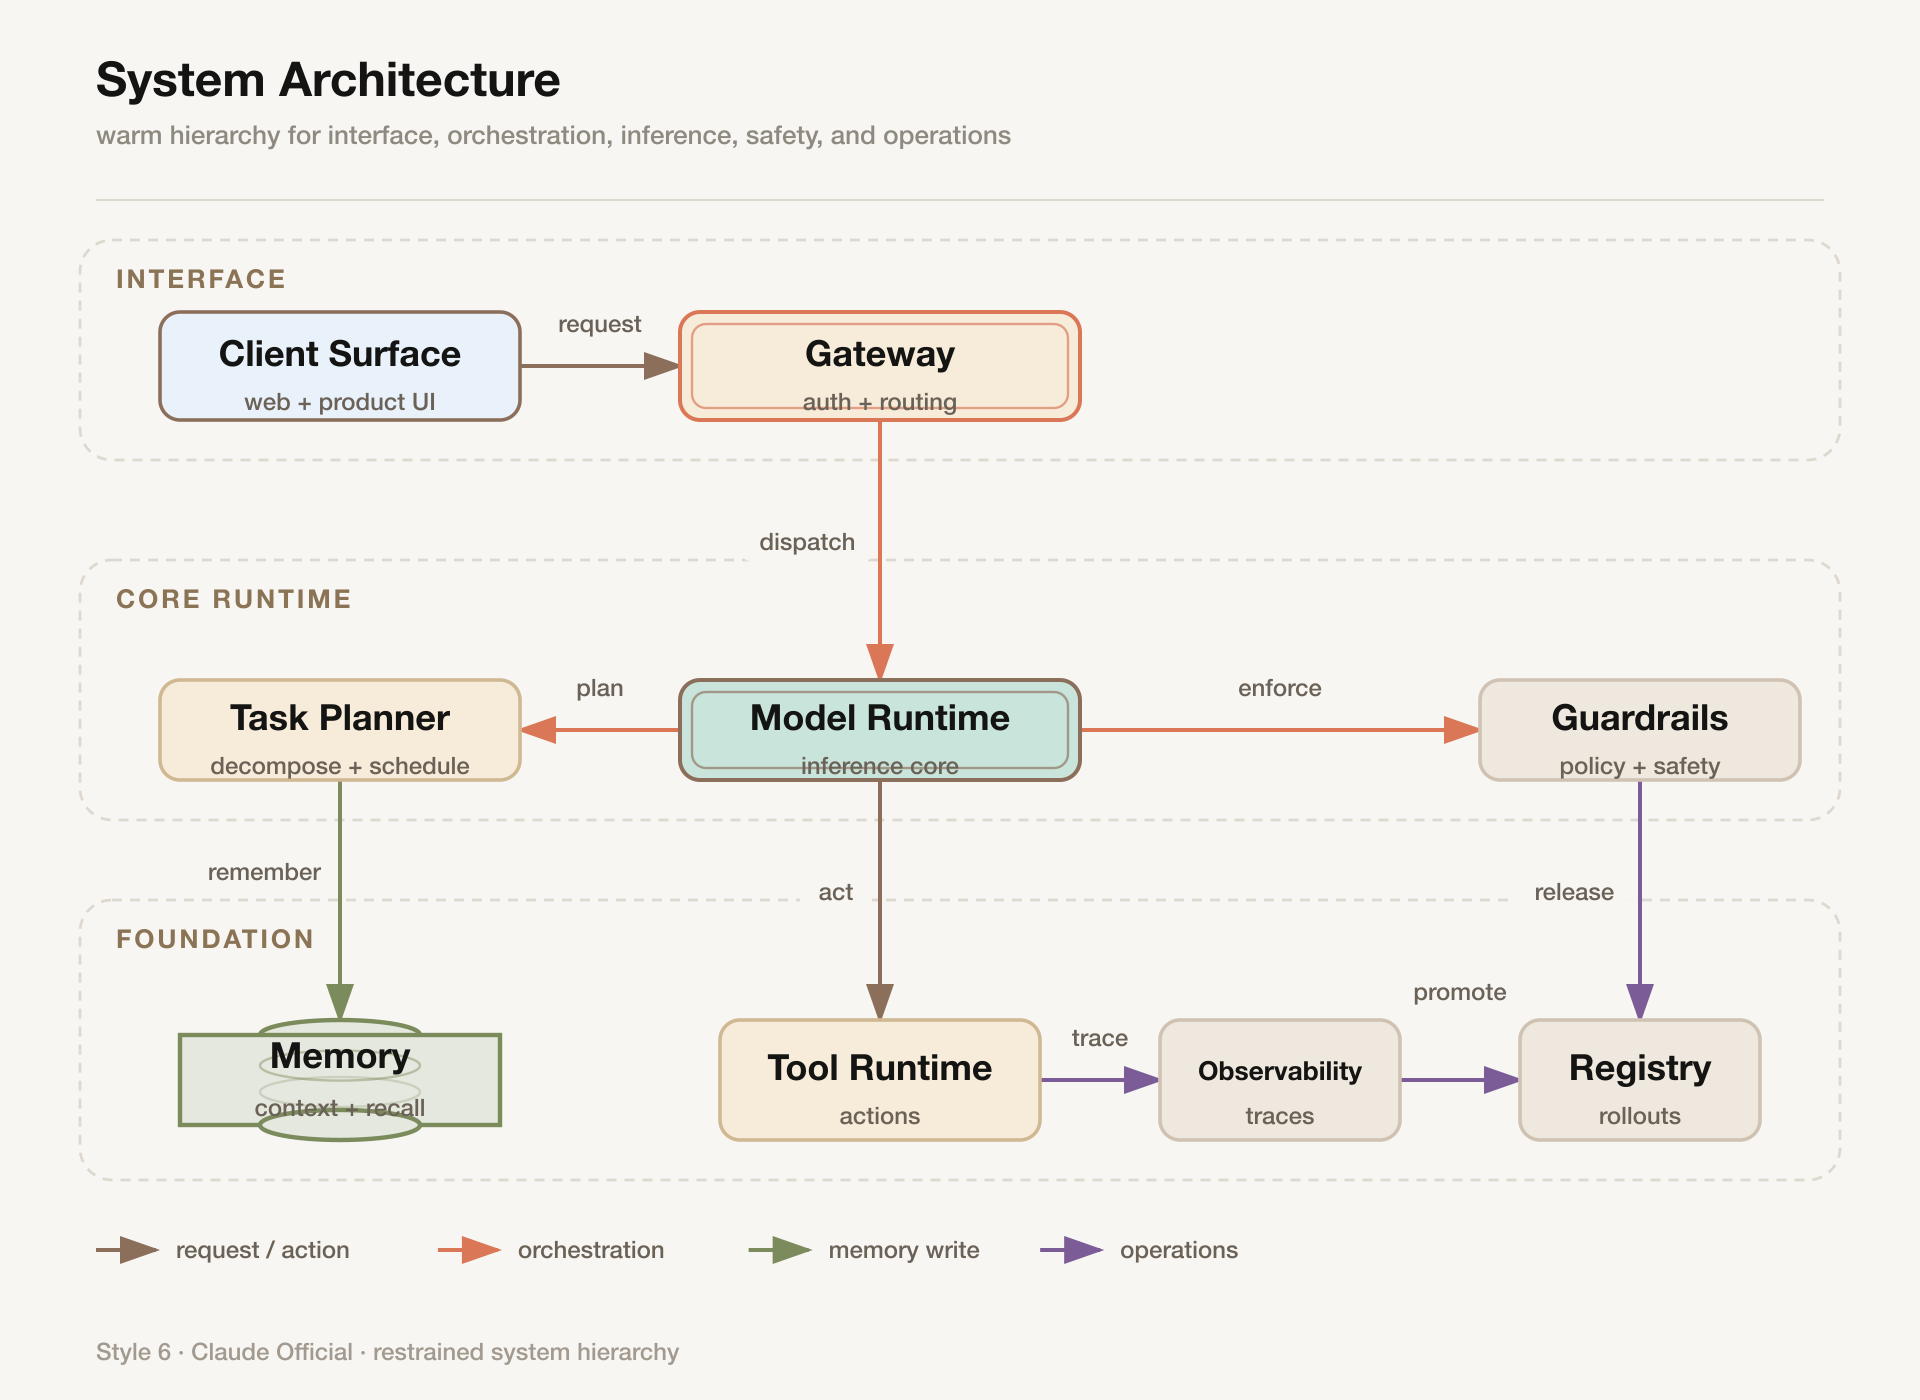Select the Memory cylinder icon
1920x1400 pixels.
pyautogui.click(x=340, y=1080)
